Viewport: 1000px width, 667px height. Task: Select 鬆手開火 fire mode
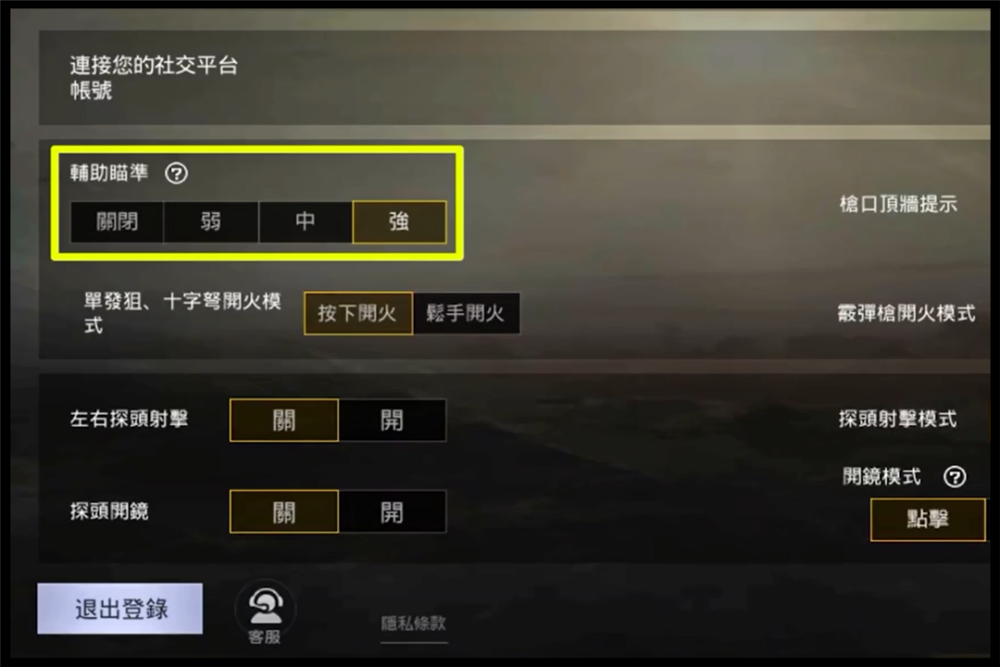[x=466, y=313]
